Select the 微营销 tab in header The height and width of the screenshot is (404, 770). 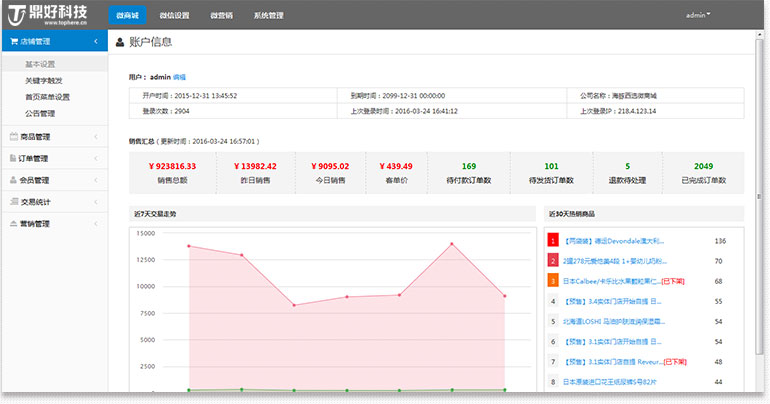[222, 15]
